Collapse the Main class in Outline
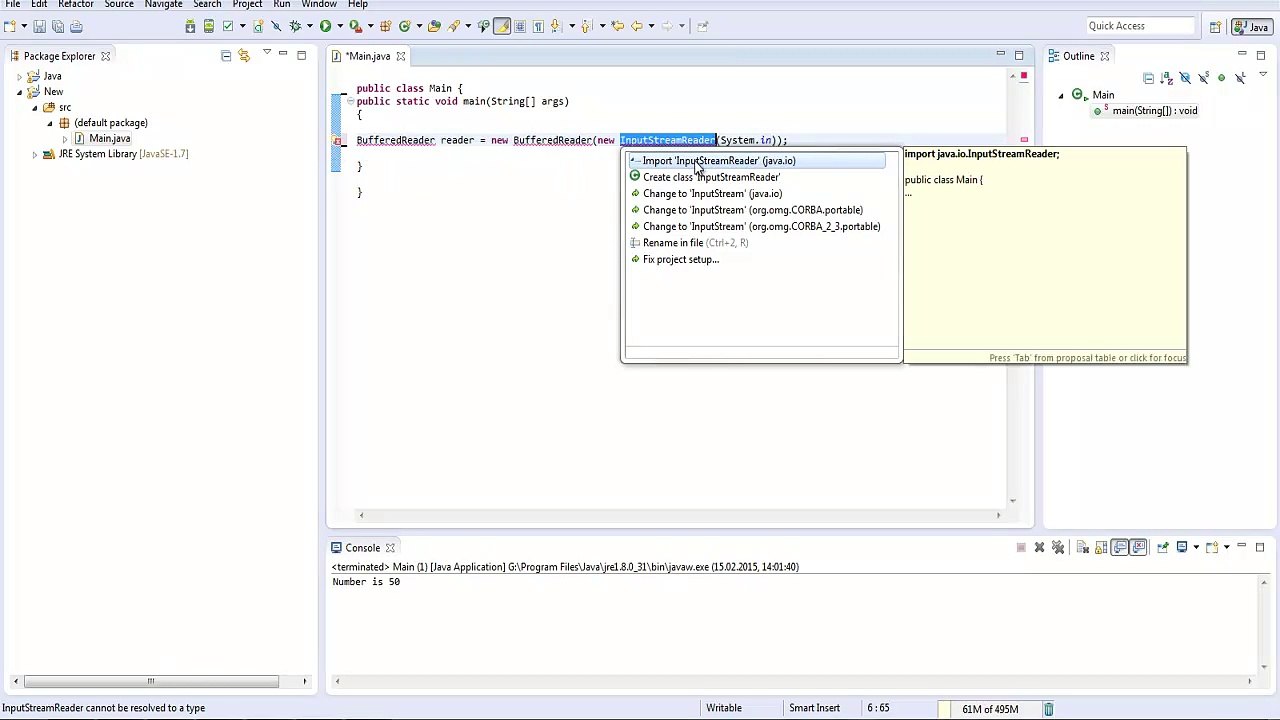The height and width of the screenshot is (720, 1280). (1061, 95)
